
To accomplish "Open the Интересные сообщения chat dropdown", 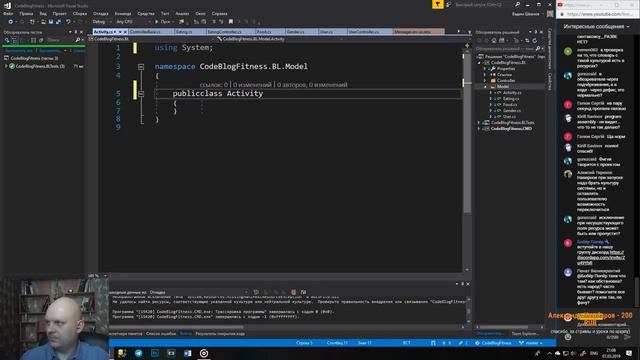I will coord(596,27).
